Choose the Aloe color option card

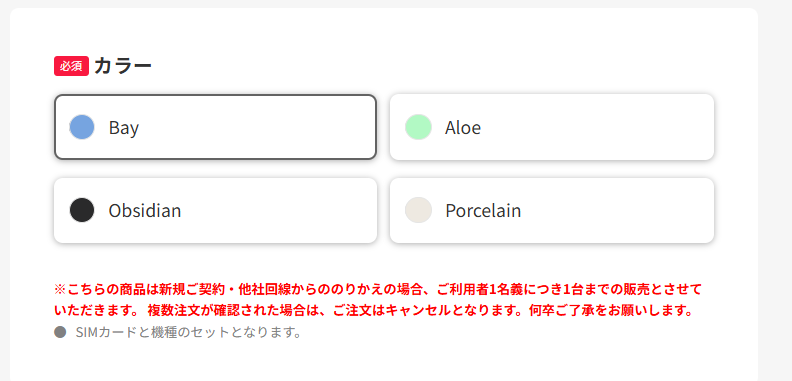[x=552, y=127]
